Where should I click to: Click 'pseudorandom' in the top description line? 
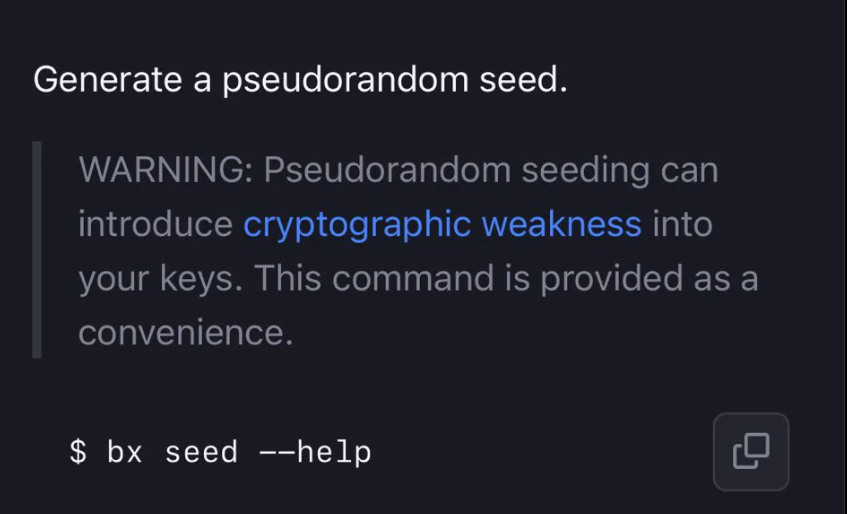pyautogui.click(x=337, y=79)
